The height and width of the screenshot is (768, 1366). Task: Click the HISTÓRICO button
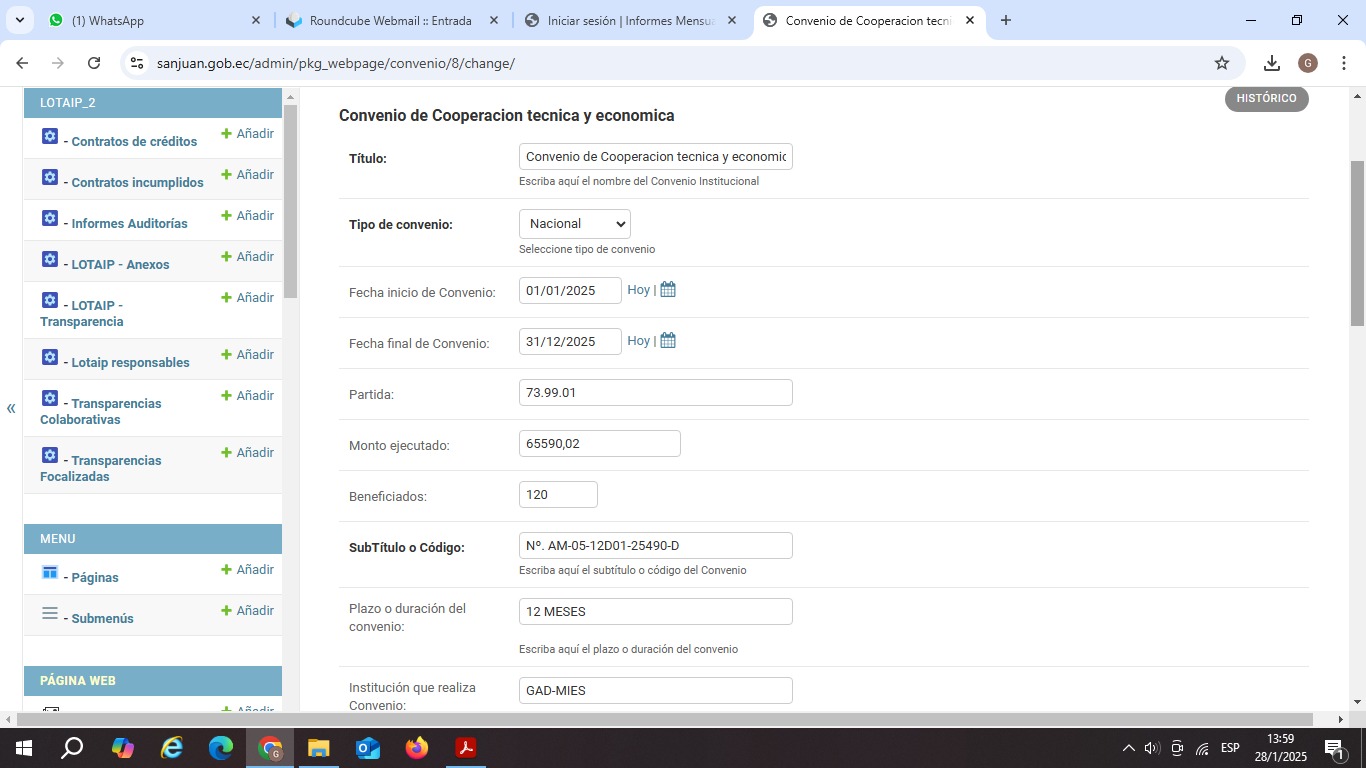point(1266,99)
